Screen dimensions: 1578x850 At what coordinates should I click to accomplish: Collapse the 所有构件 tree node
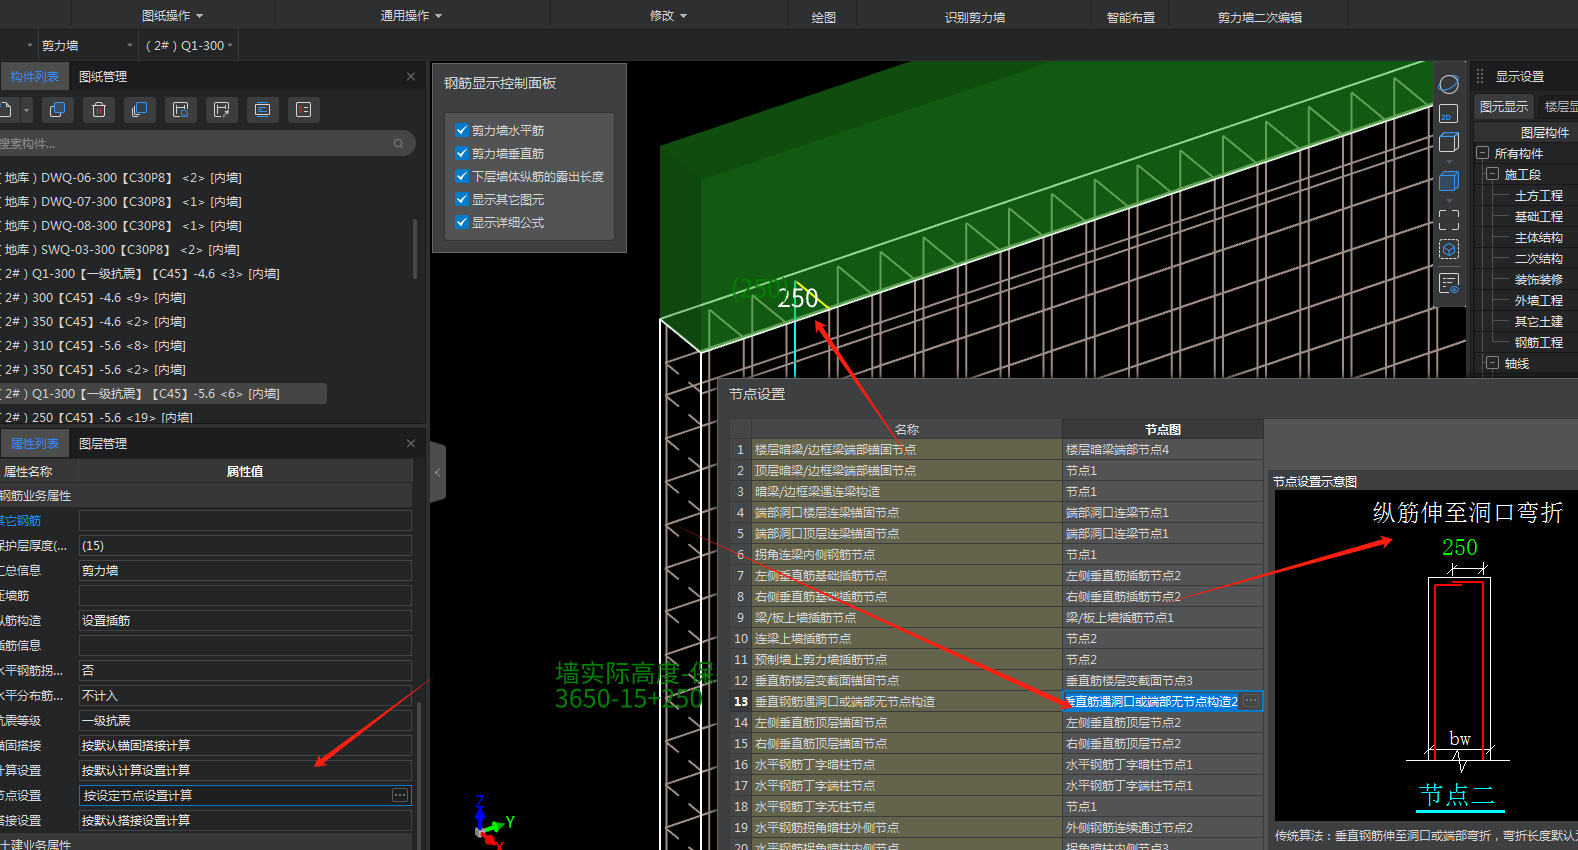(x=1483, y=153)
